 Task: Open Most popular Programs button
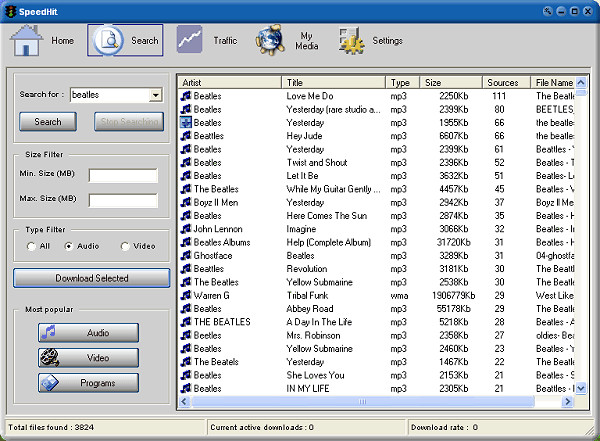point(88,383)
